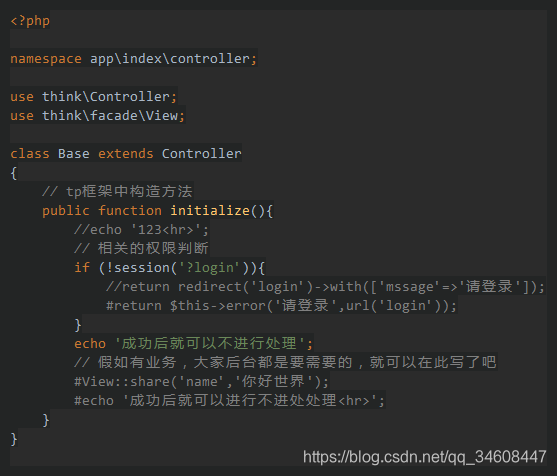Click the #return $this->error comment line
Viewport: 557px width, 476px height.
[281, 306]
